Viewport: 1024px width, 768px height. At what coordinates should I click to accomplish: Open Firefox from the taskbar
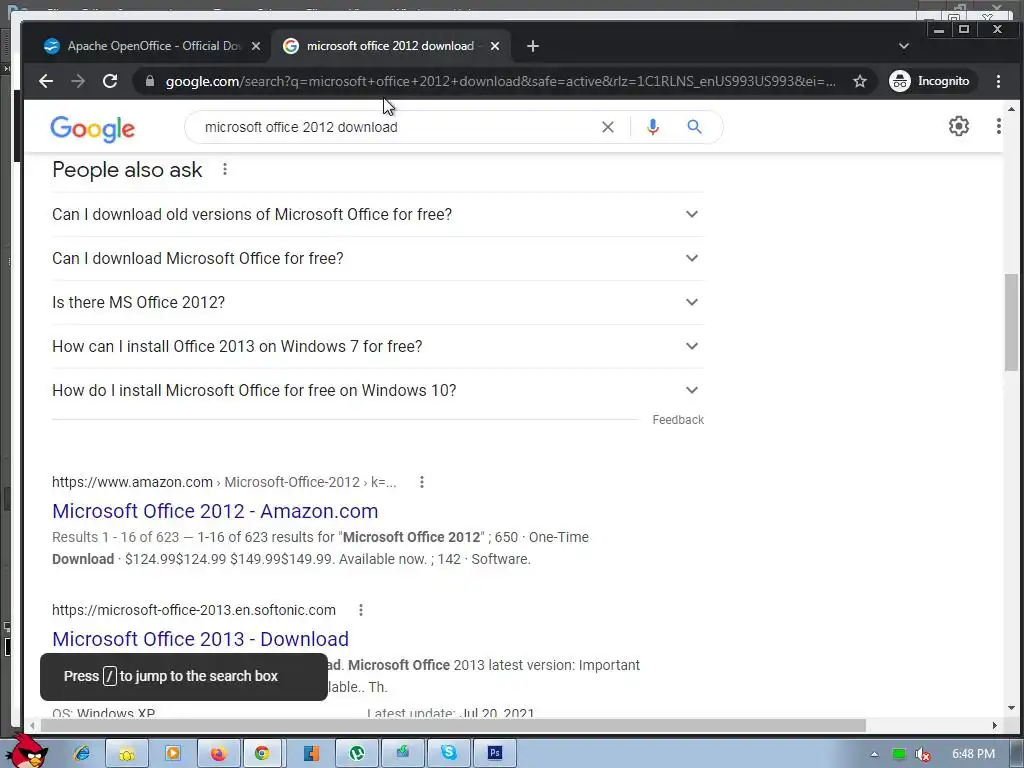click(218, 753)
